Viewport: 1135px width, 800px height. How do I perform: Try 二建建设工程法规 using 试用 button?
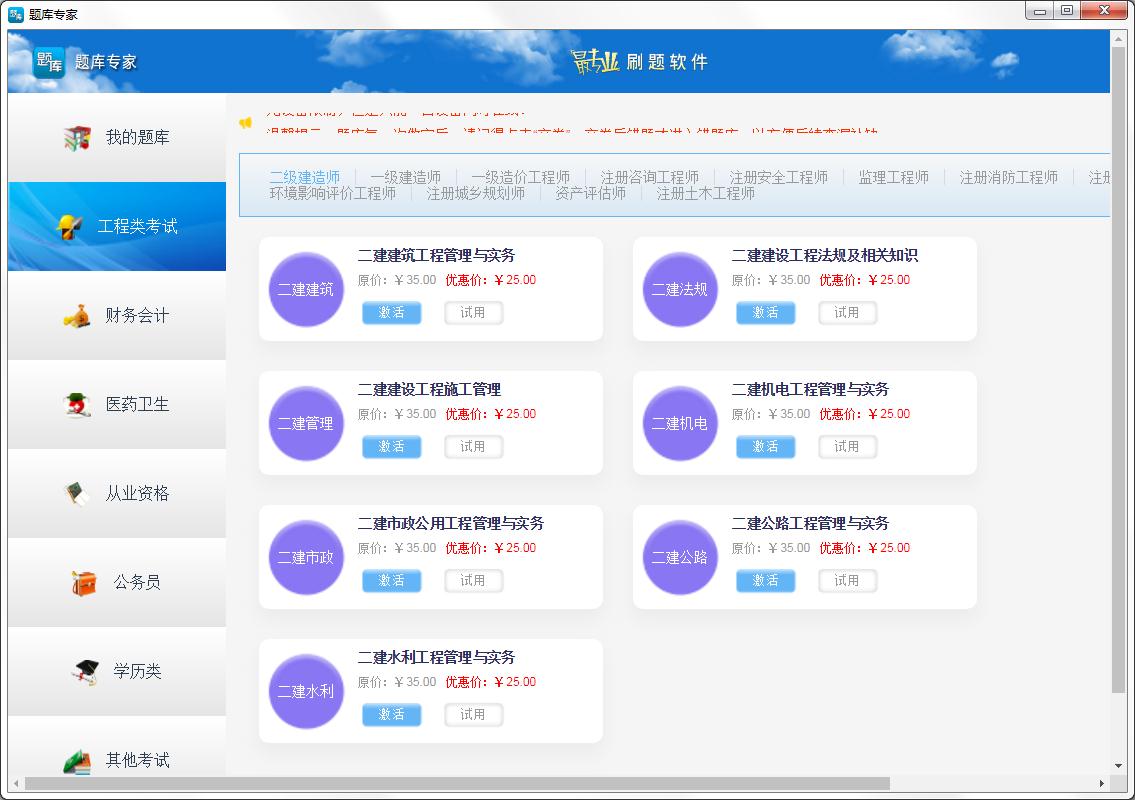click(847, 312)
